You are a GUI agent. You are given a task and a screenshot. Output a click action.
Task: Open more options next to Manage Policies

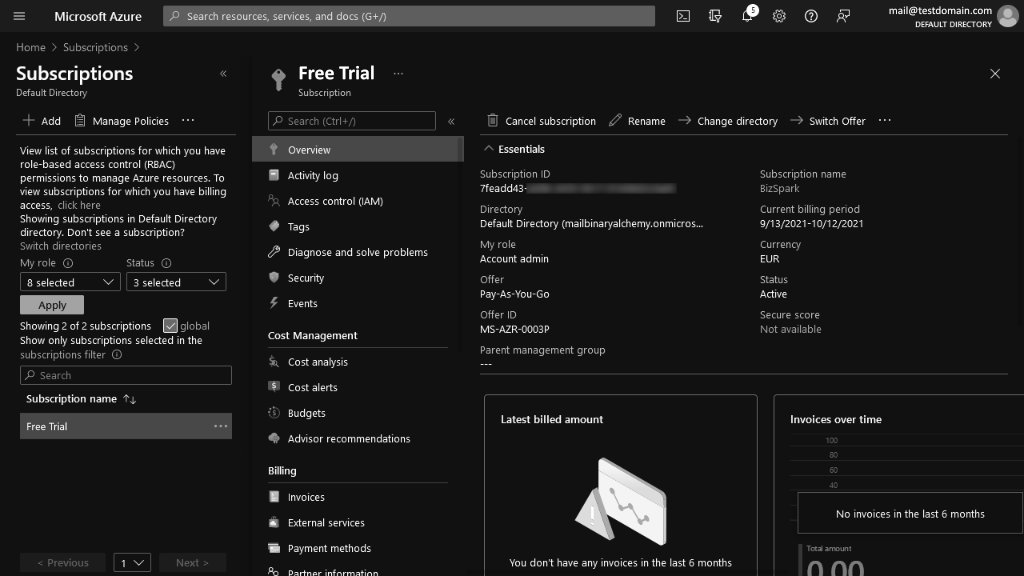(187, 120)
